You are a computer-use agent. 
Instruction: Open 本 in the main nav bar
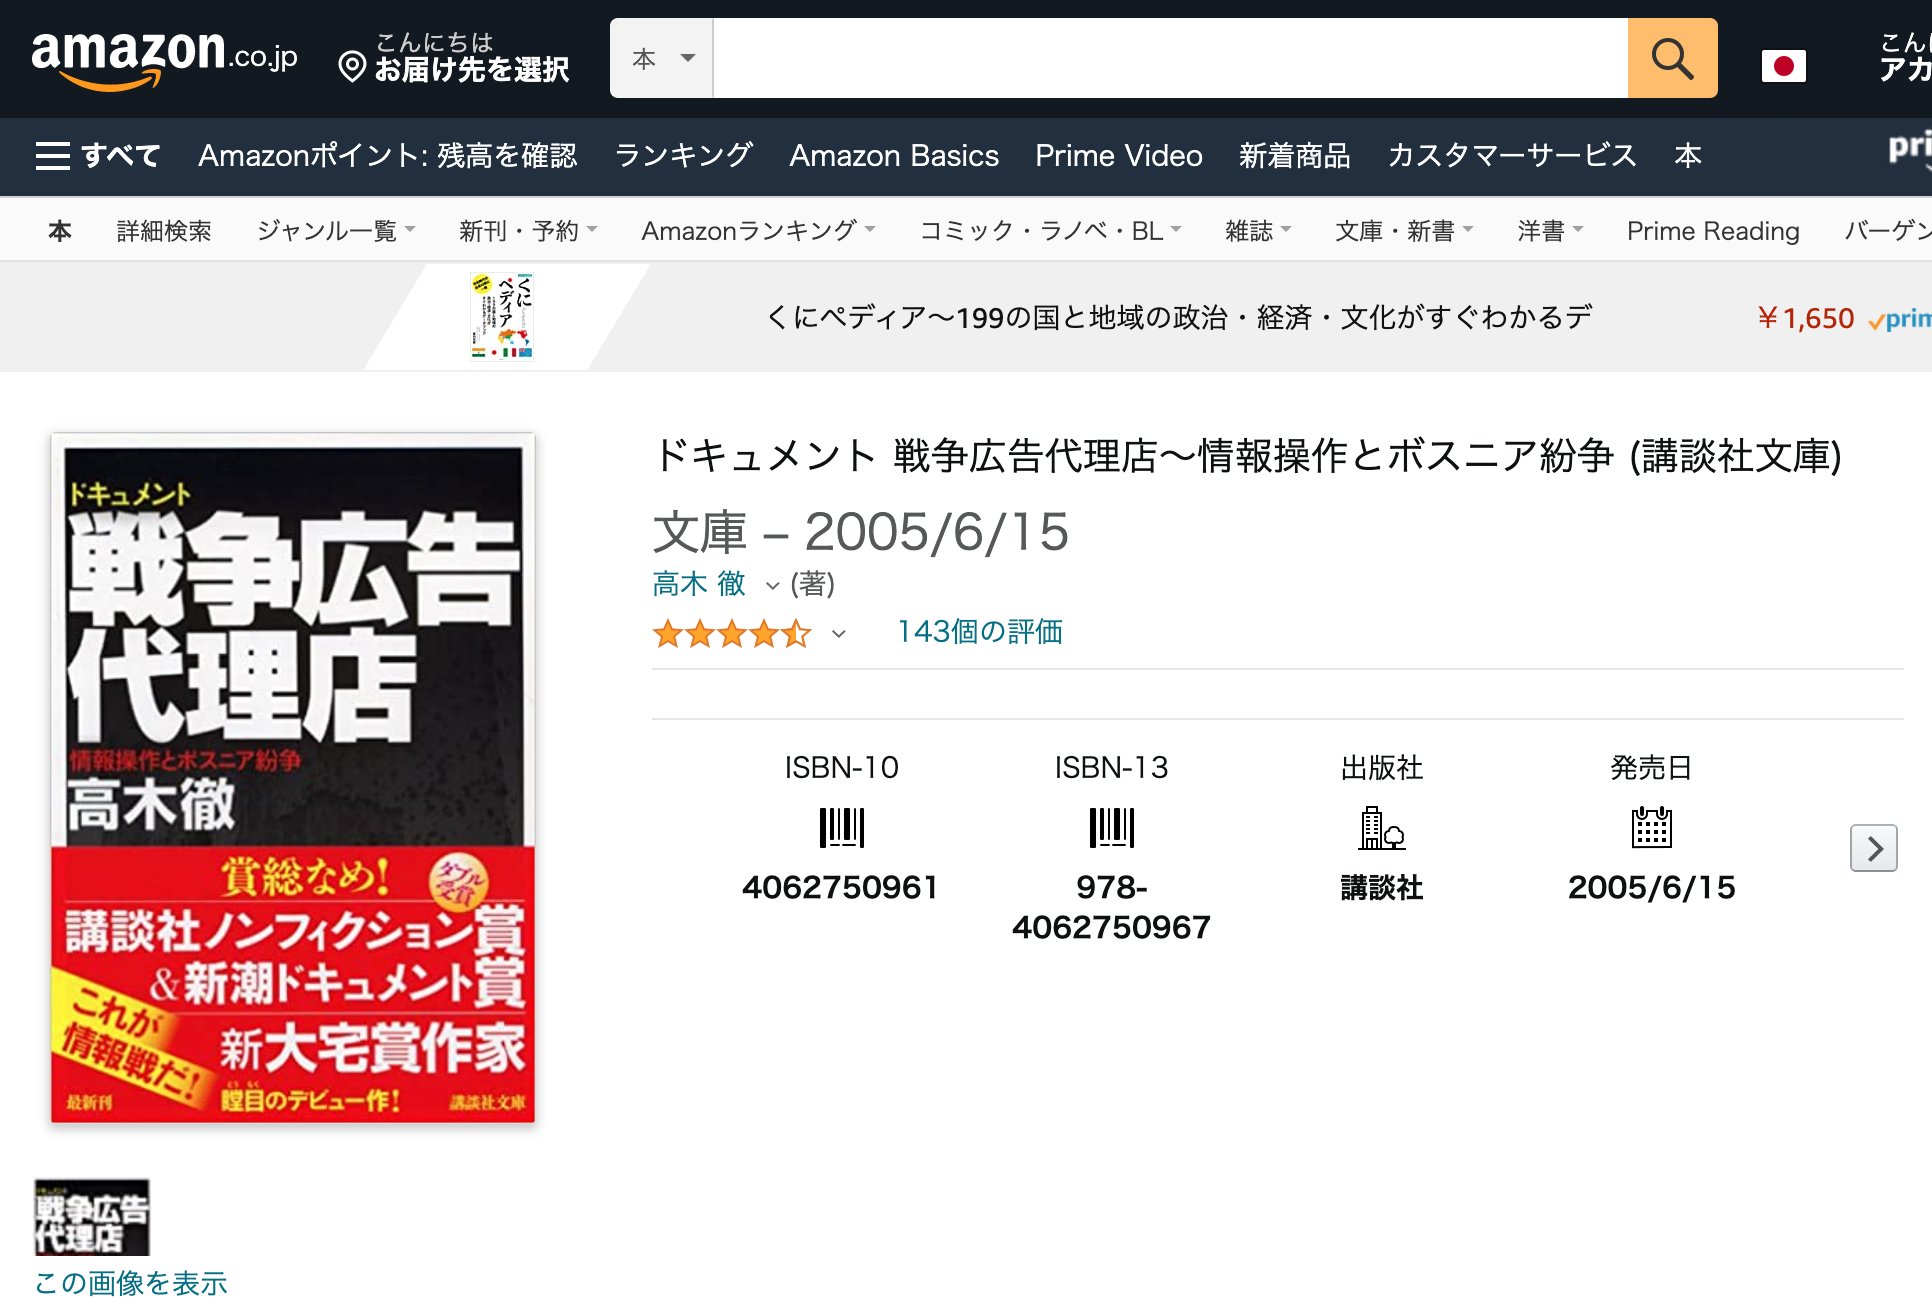1688,156
